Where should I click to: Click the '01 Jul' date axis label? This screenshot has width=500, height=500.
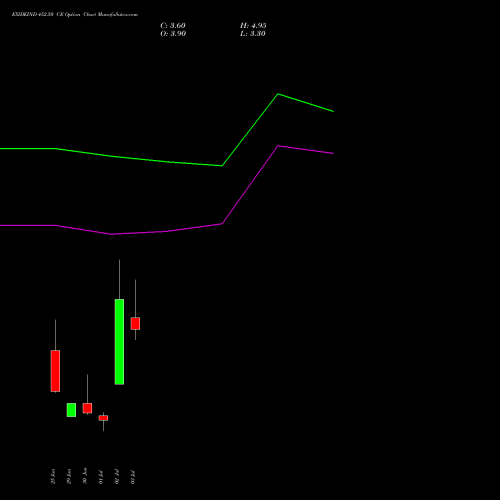(x=101, y=477)
